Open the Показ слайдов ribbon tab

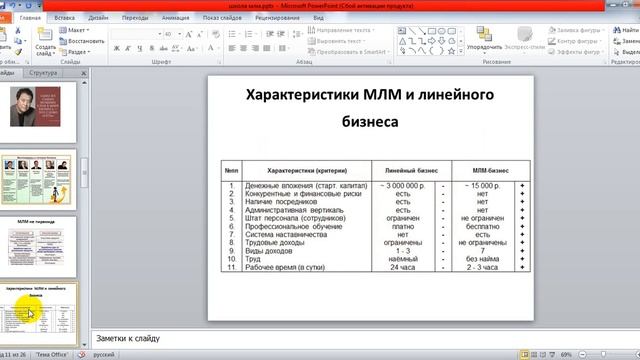coord(222,18)
